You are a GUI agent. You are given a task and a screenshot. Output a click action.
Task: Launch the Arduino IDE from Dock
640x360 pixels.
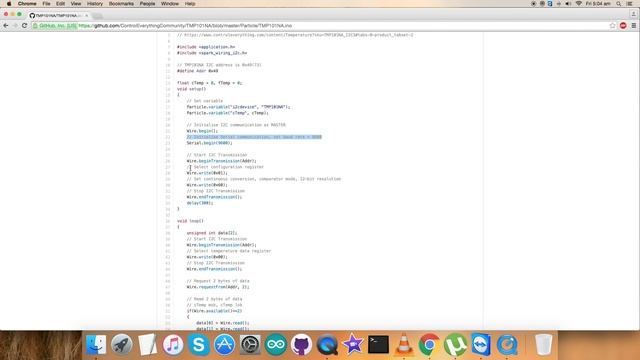point(276,344)
